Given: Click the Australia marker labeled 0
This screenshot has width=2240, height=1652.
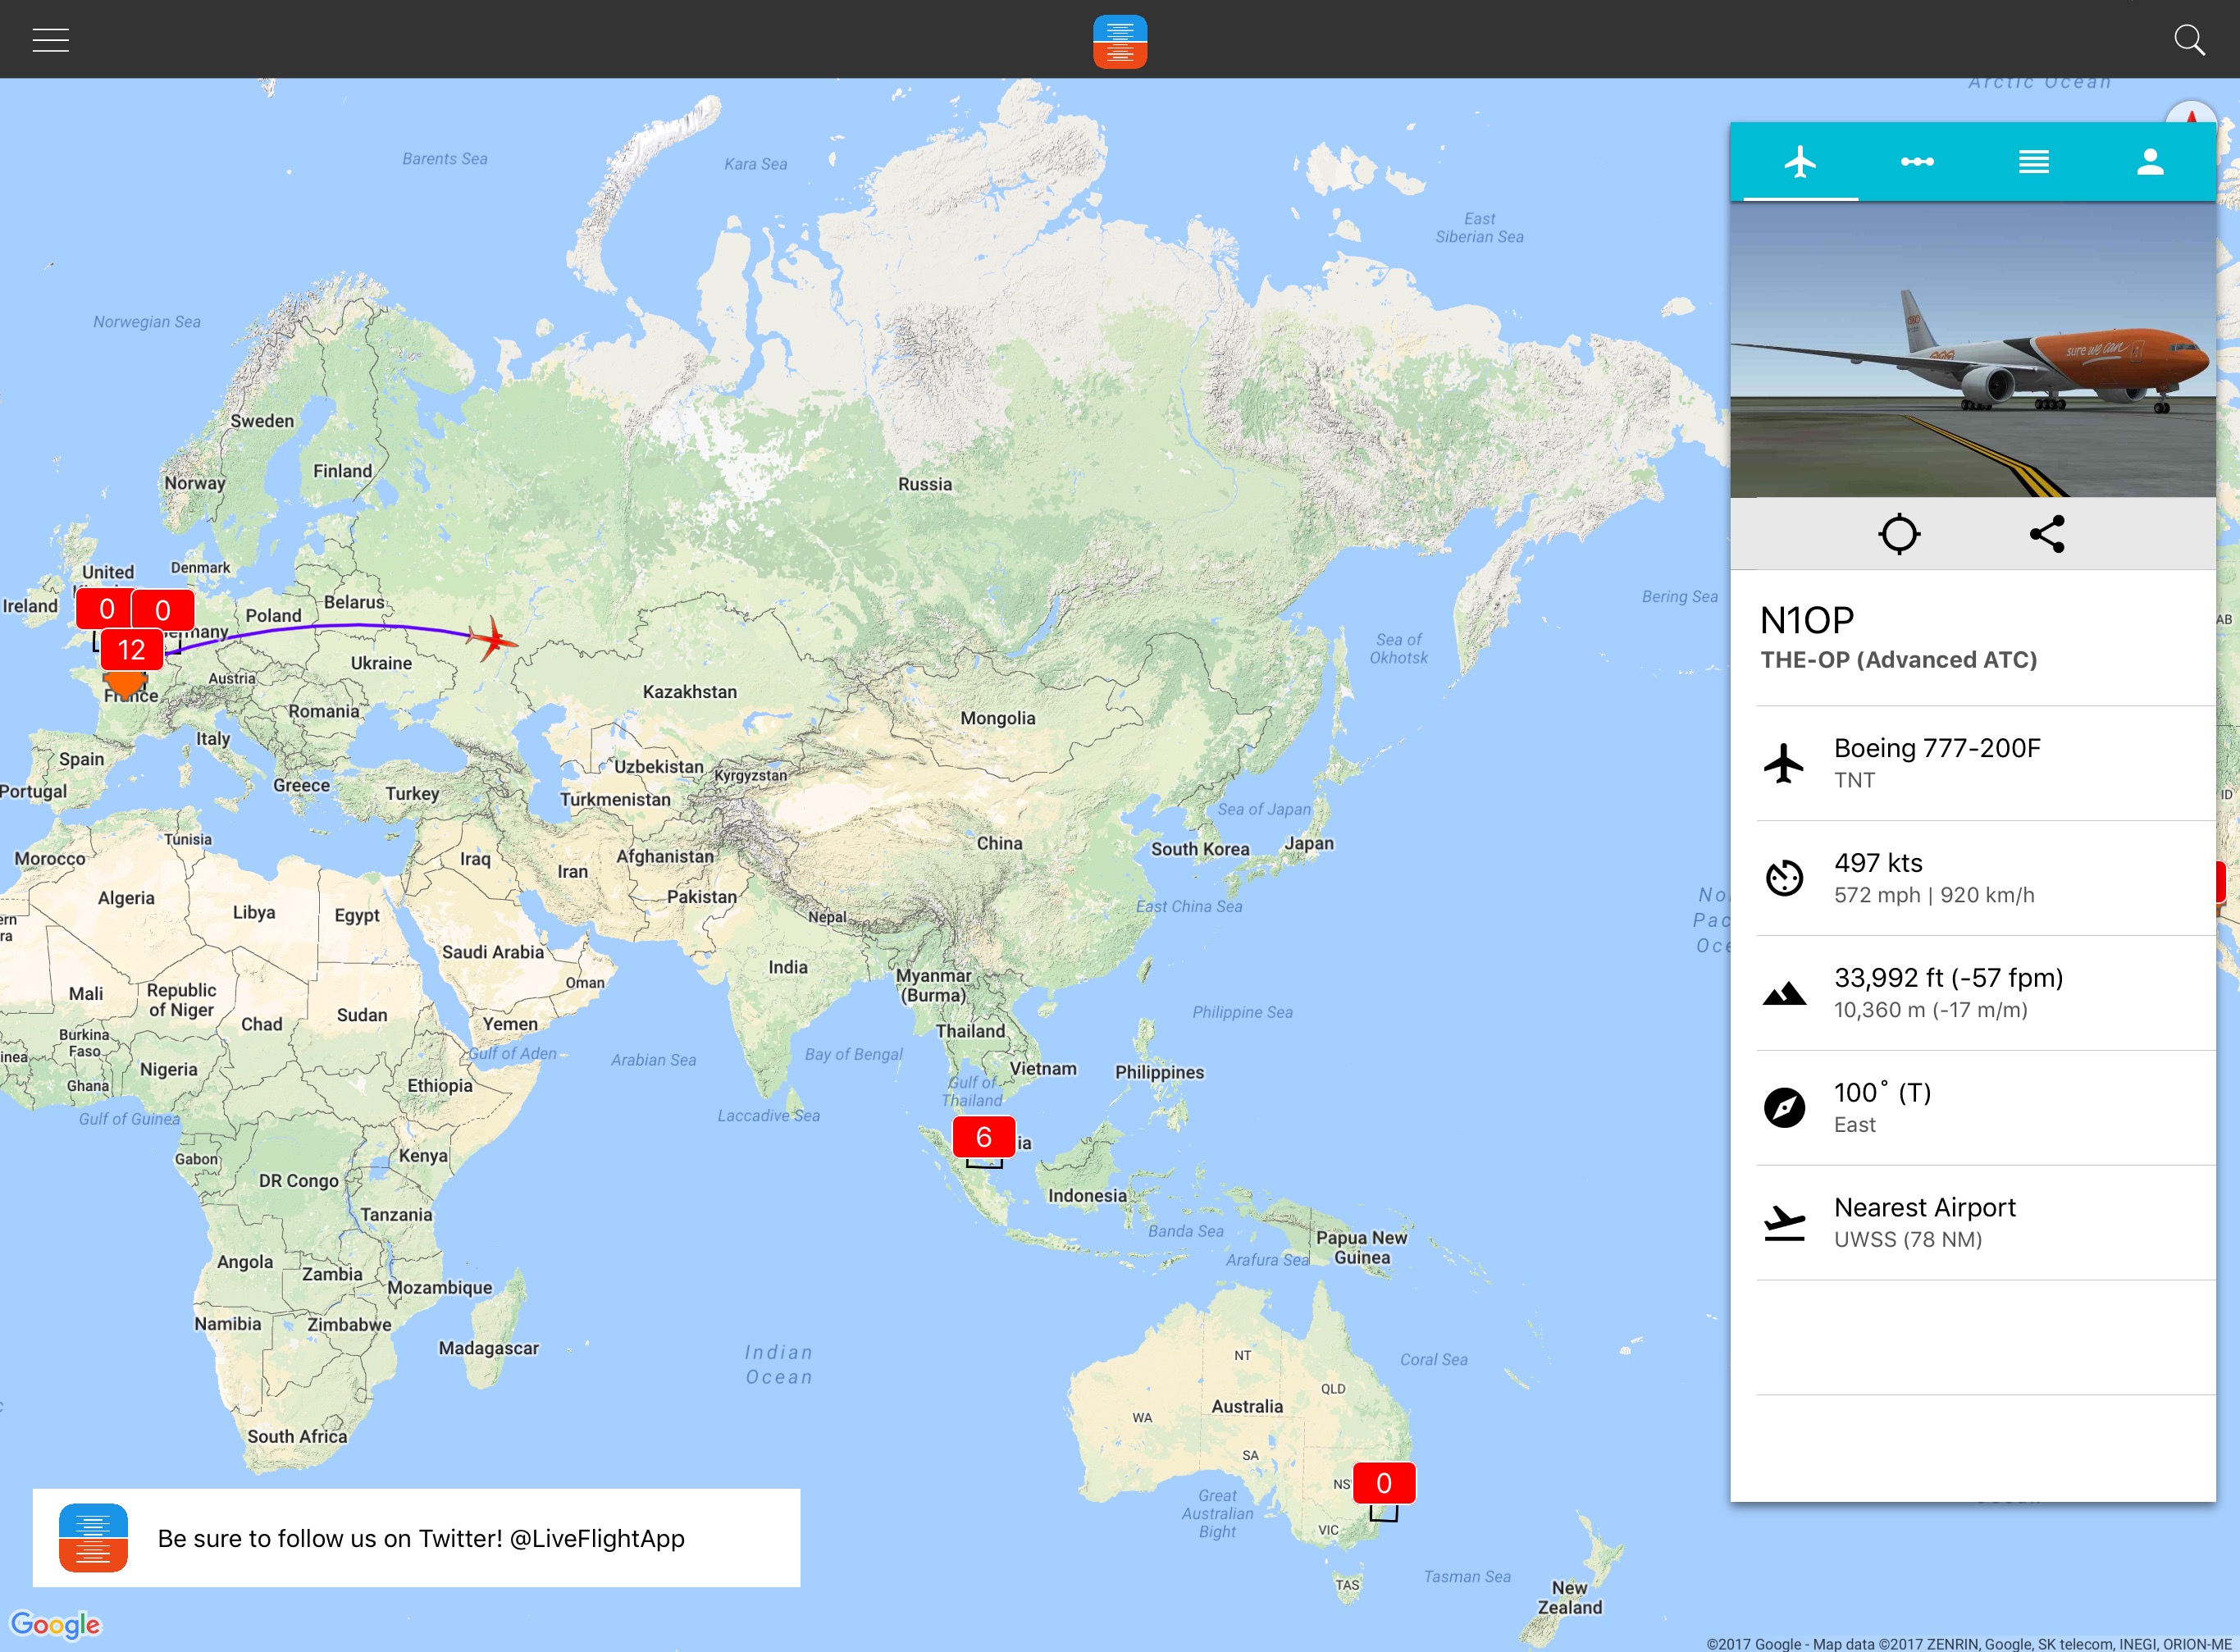Looking at the screenshot, I should [1383, 1483].
